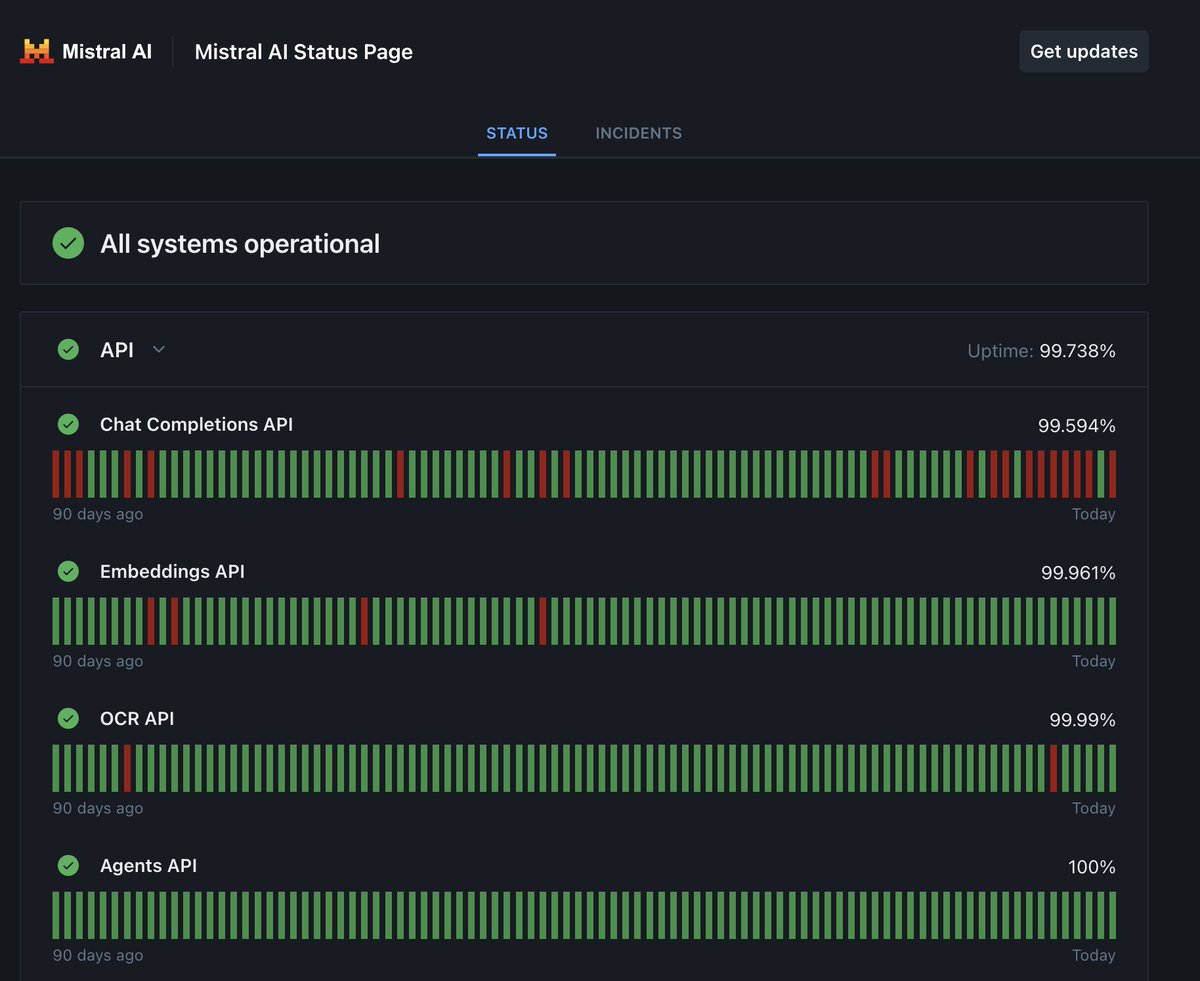Click the 100% uptime value for Agents API
Image resolution: width=1200 pixels, height=981 pixels.
tap(1092, 867)
